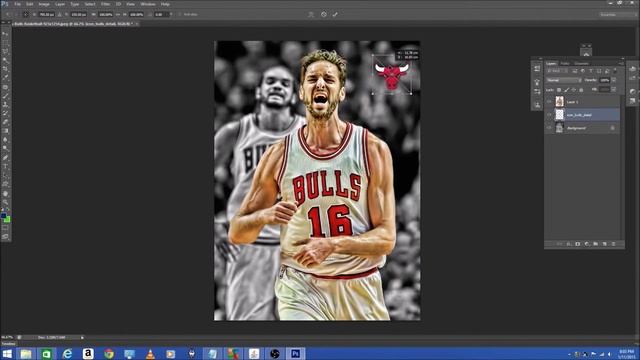
Task: Select the Spot Healing Brush tool
Action: [6, 87]
